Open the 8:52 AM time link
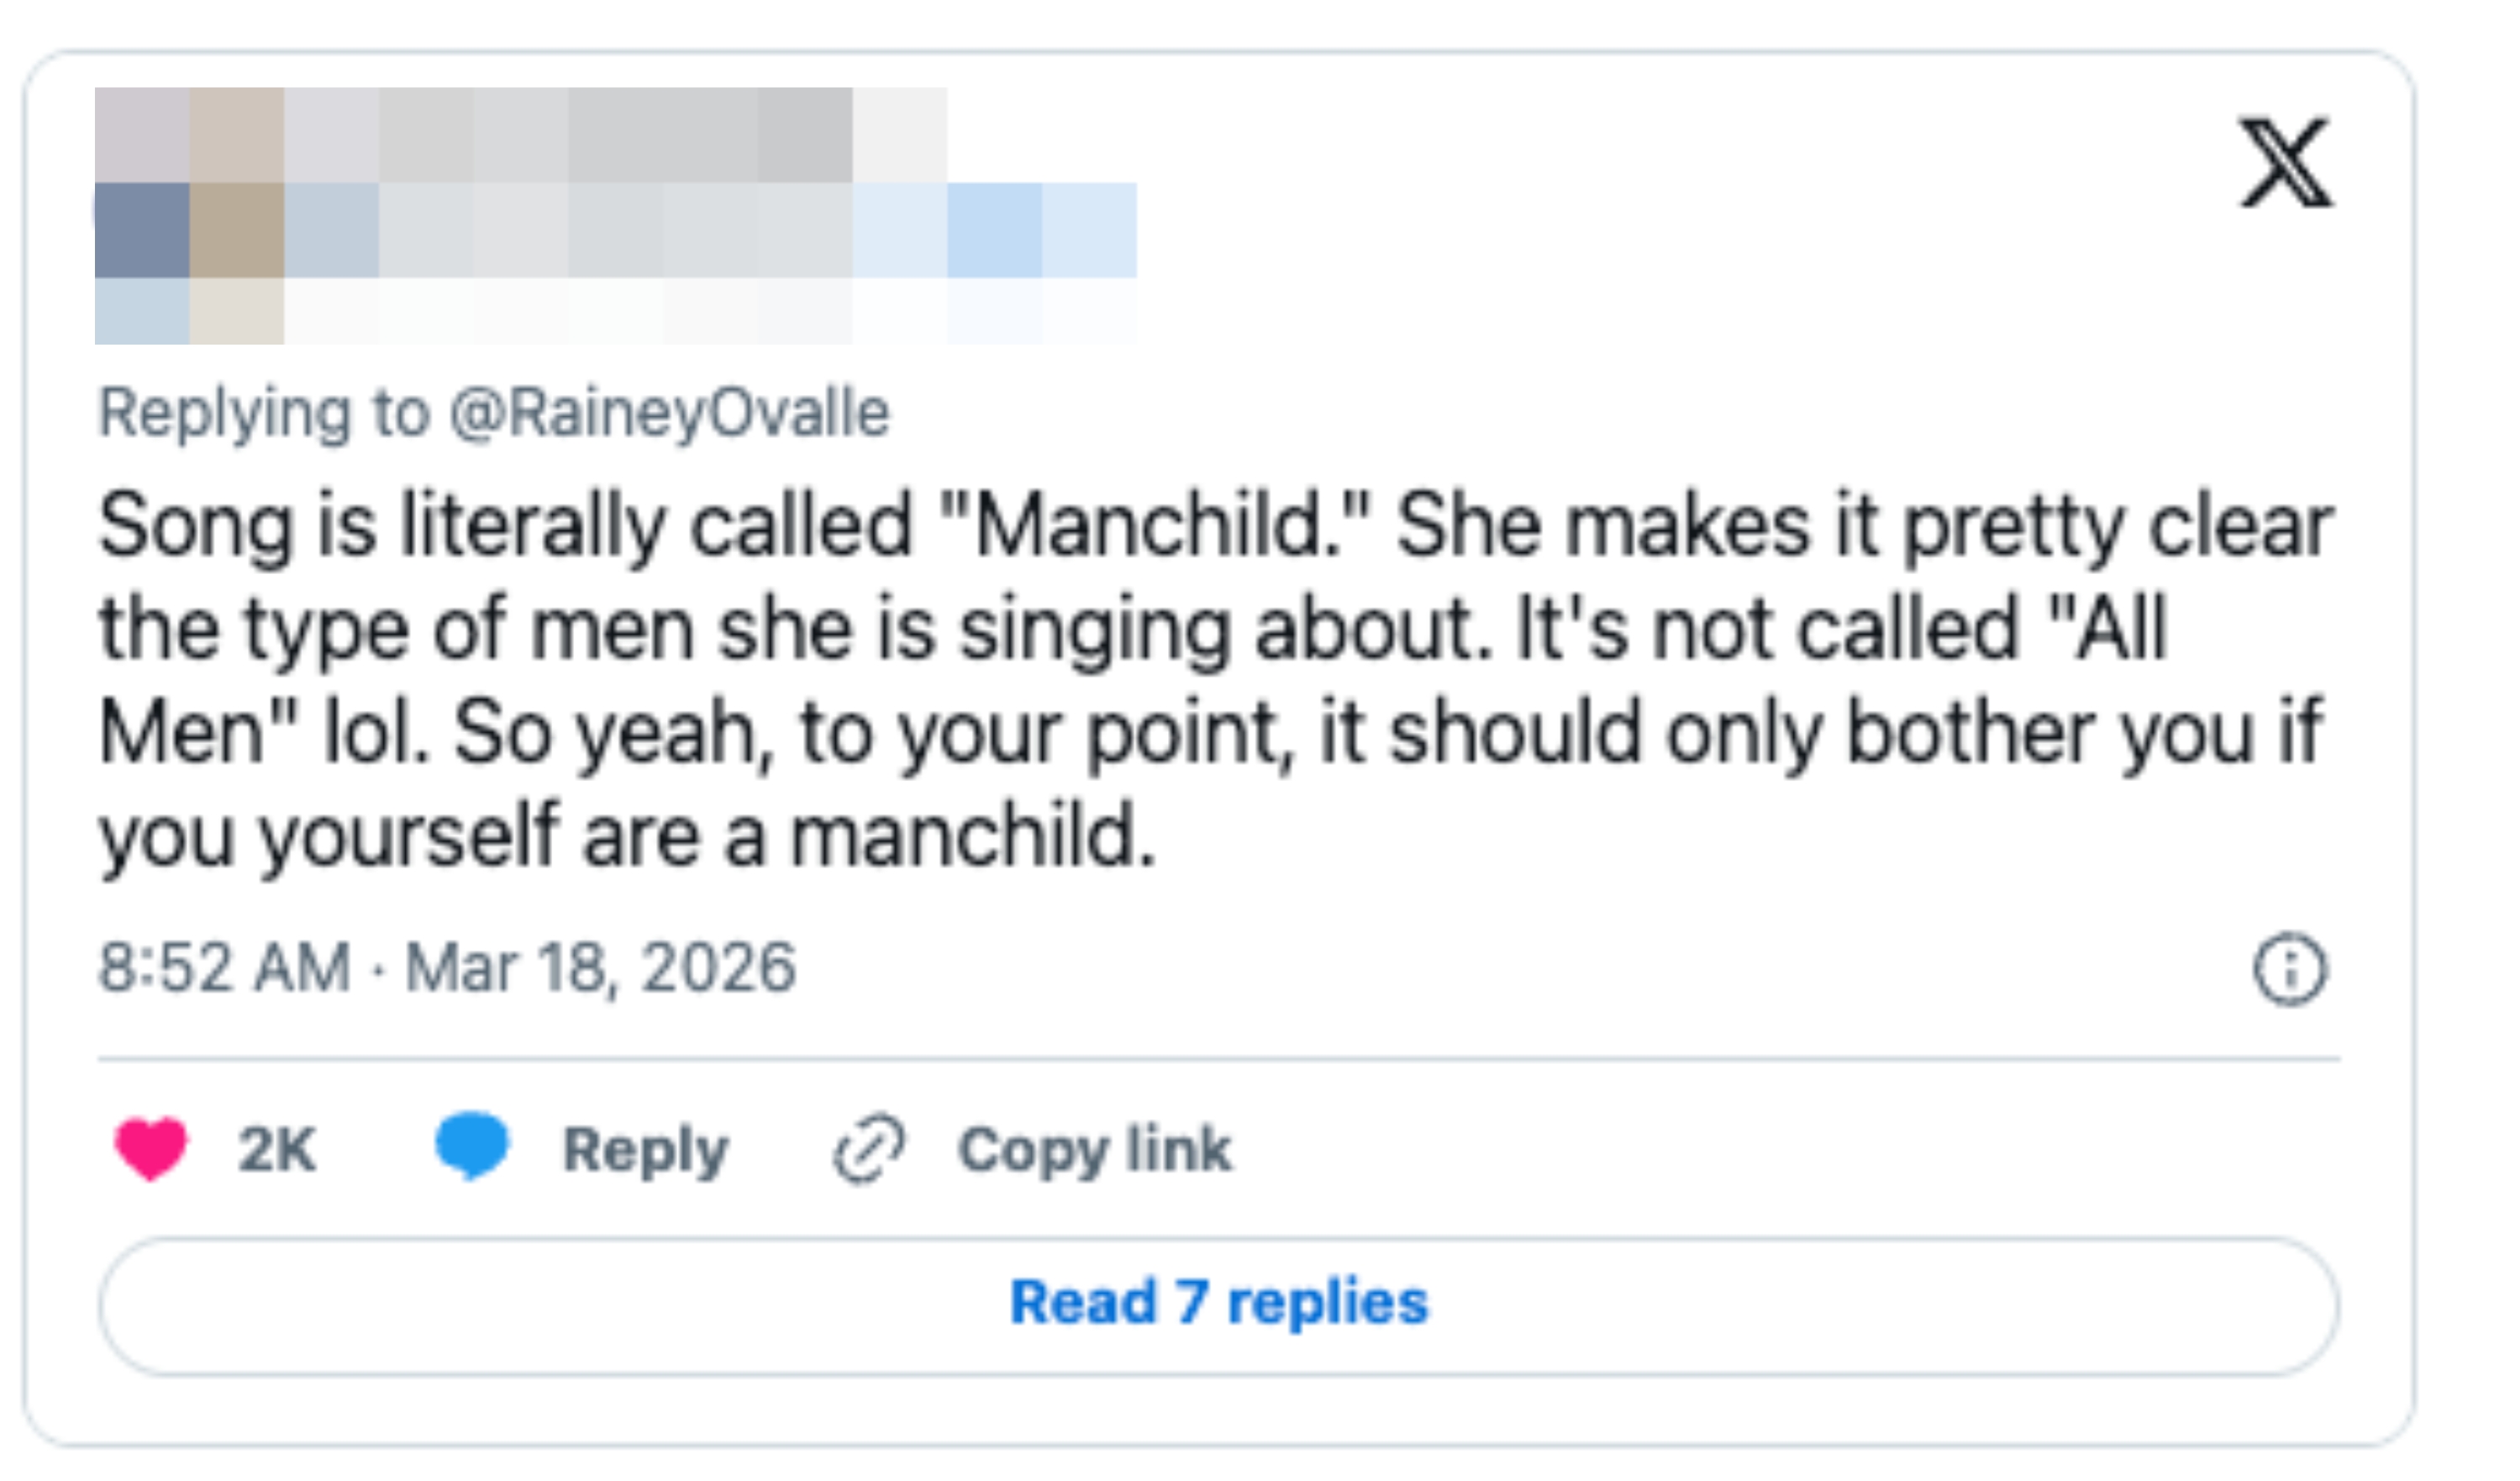This screenshot has width=2520, height=1481. click(x=224, y=968)
